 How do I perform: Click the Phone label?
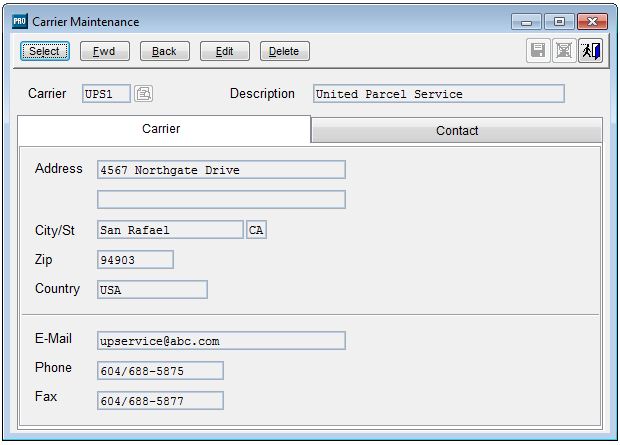(53, 367)
